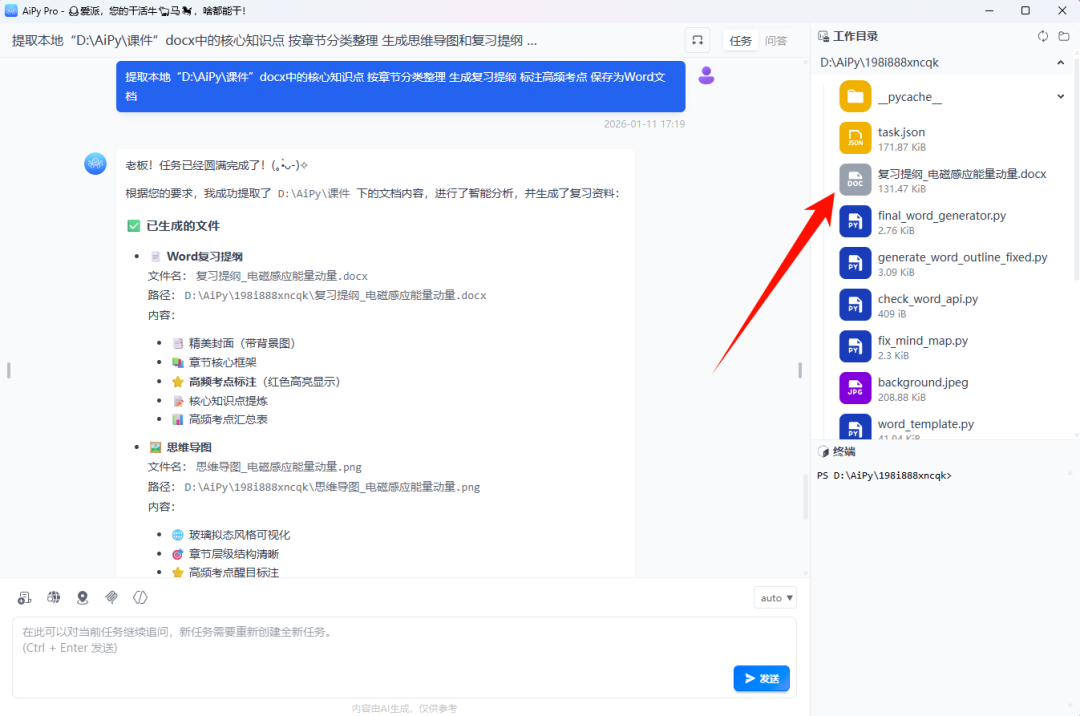Viewport: 1080px width, 716px height.
Task: Refresh the working directory list
Action: (x=1043, y=36)
